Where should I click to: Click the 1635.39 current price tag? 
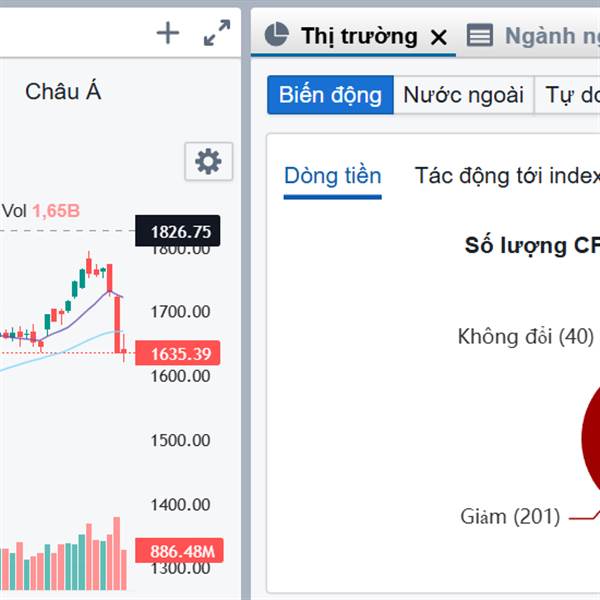(180, 354)
